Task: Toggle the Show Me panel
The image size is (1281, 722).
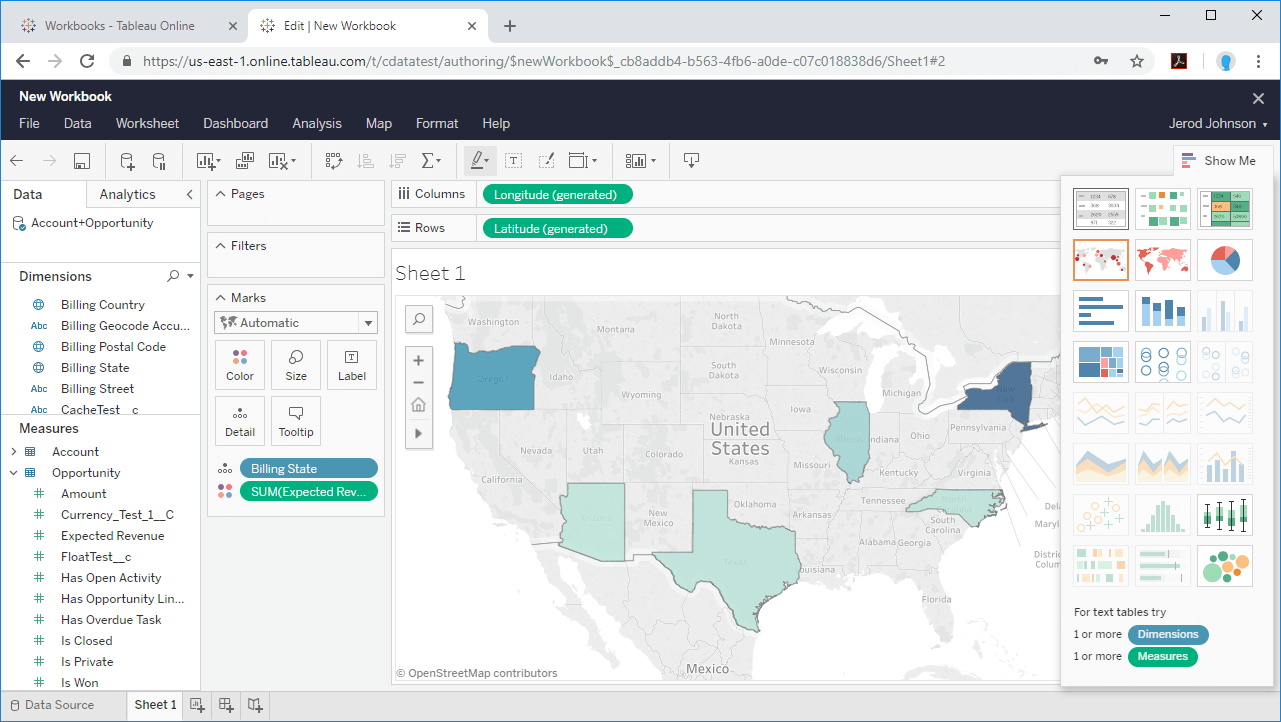Action: pos(1217,160)
